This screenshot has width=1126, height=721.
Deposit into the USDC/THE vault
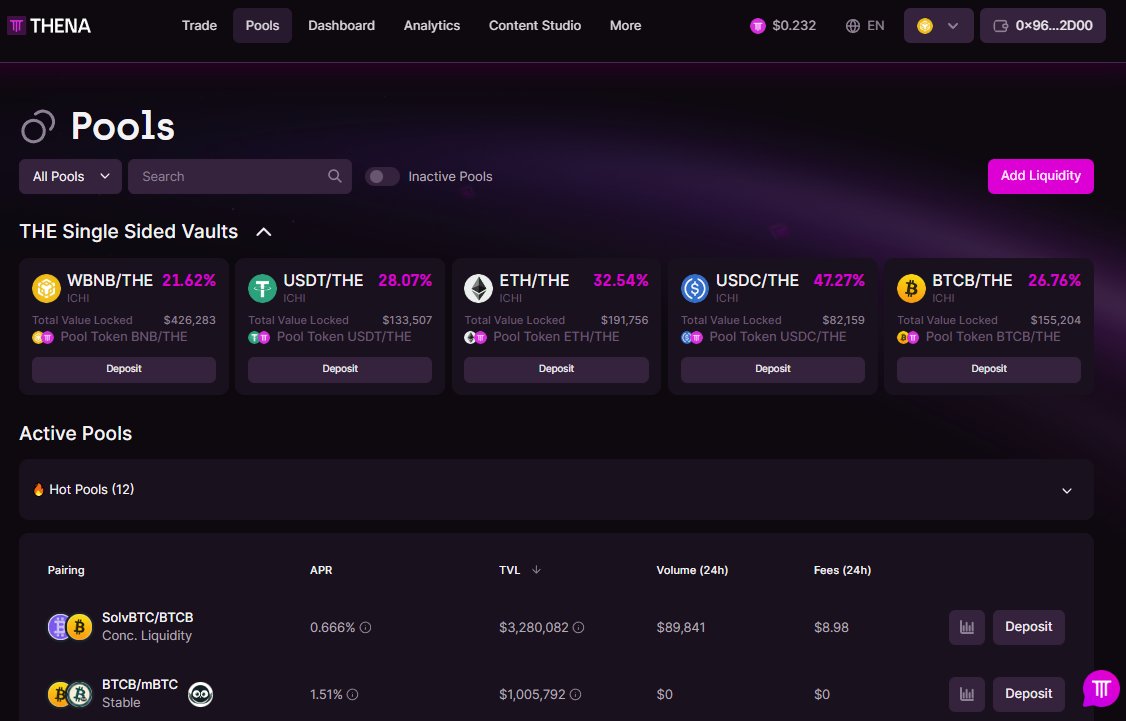(773, 369)
